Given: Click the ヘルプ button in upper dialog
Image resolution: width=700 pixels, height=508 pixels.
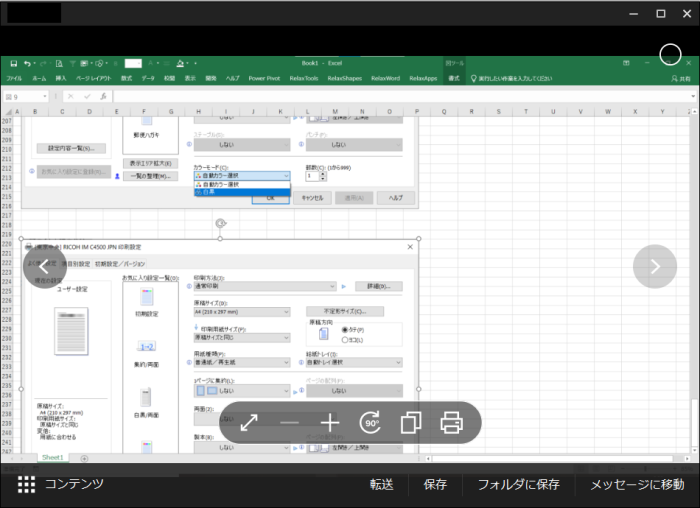Looking at the screenshot, I should tap(396, 198).
